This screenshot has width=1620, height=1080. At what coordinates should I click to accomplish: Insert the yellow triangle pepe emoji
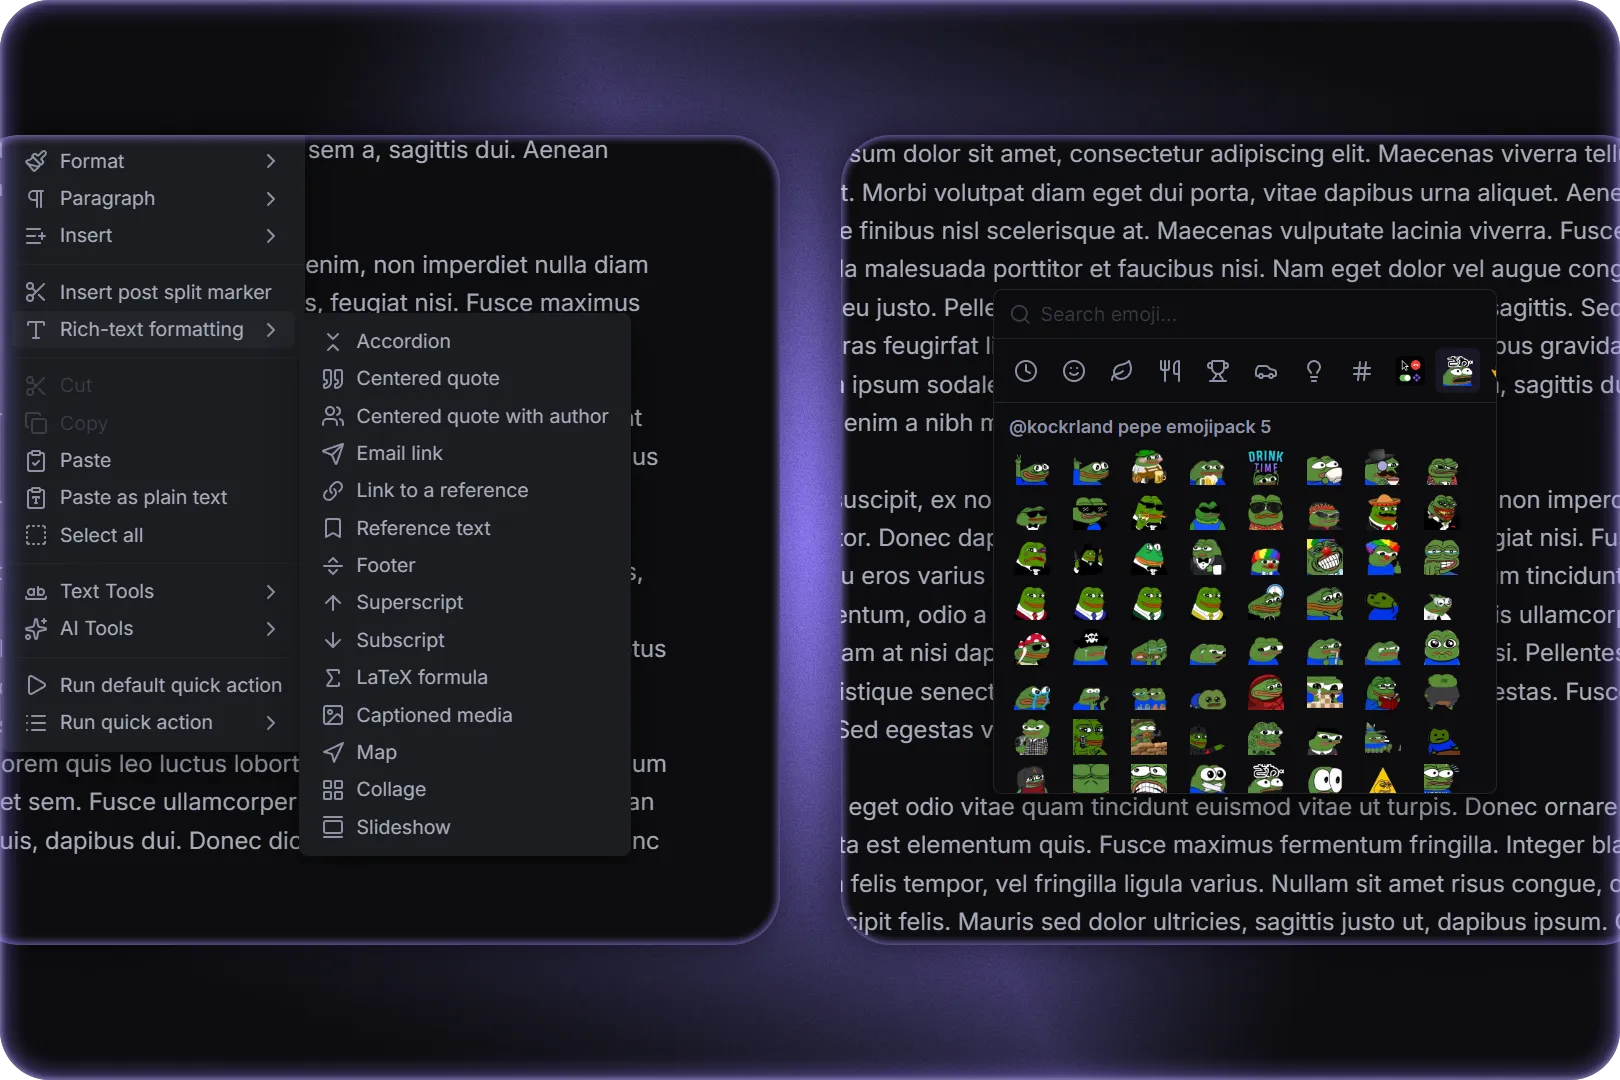coord(1383,780)
